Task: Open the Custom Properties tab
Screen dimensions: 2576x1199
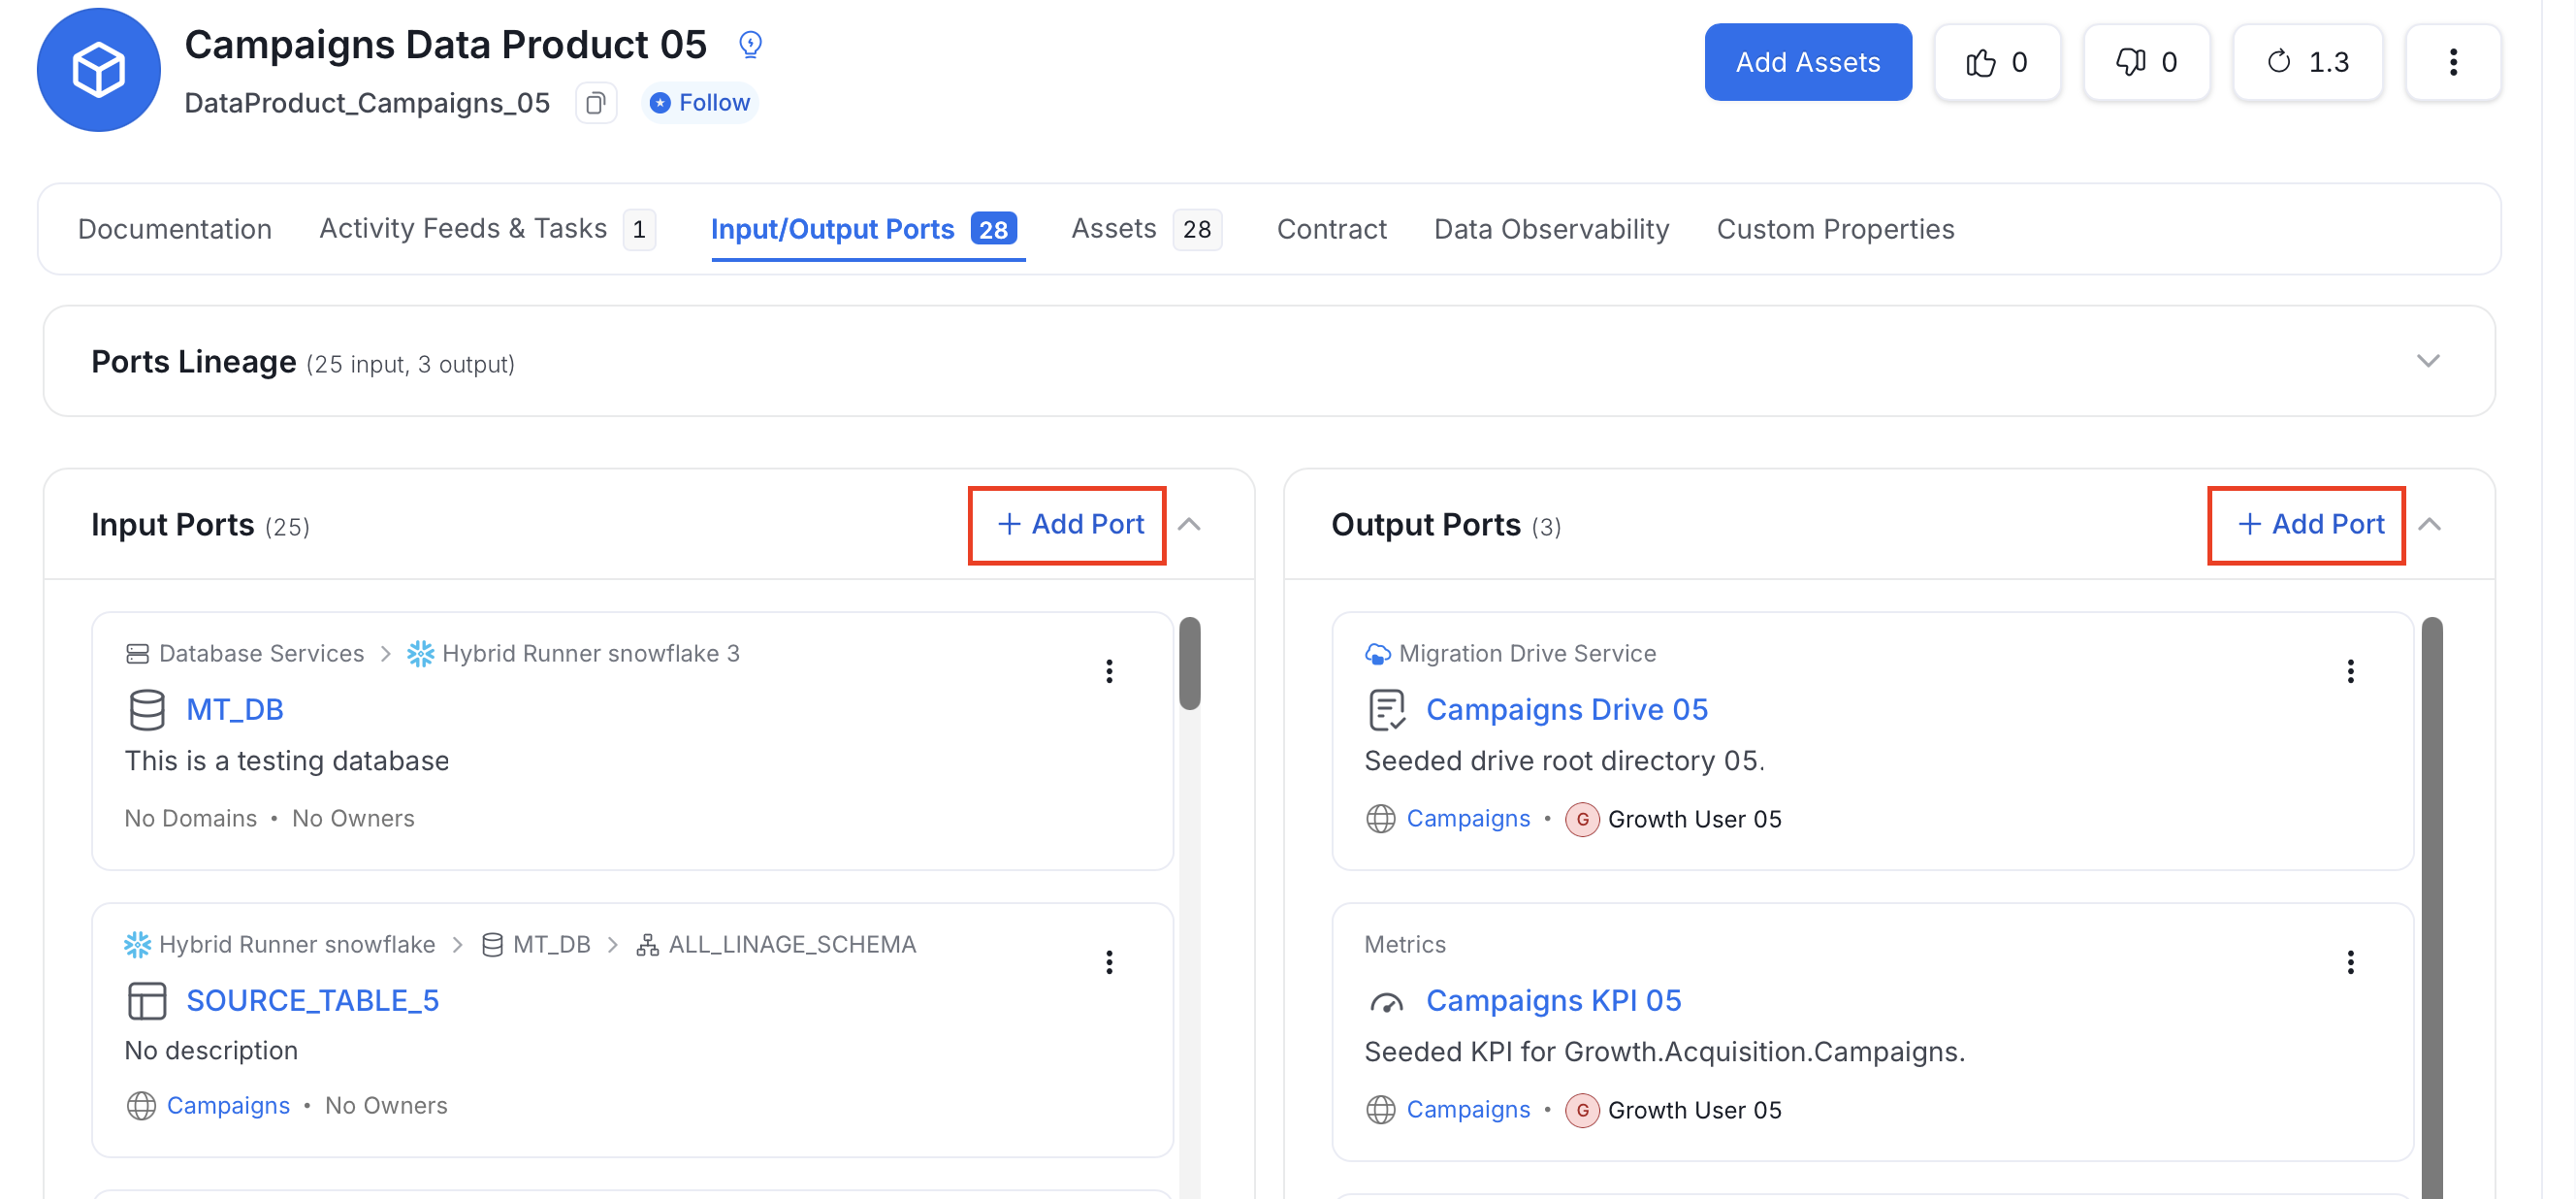Action: (1835, 229)
